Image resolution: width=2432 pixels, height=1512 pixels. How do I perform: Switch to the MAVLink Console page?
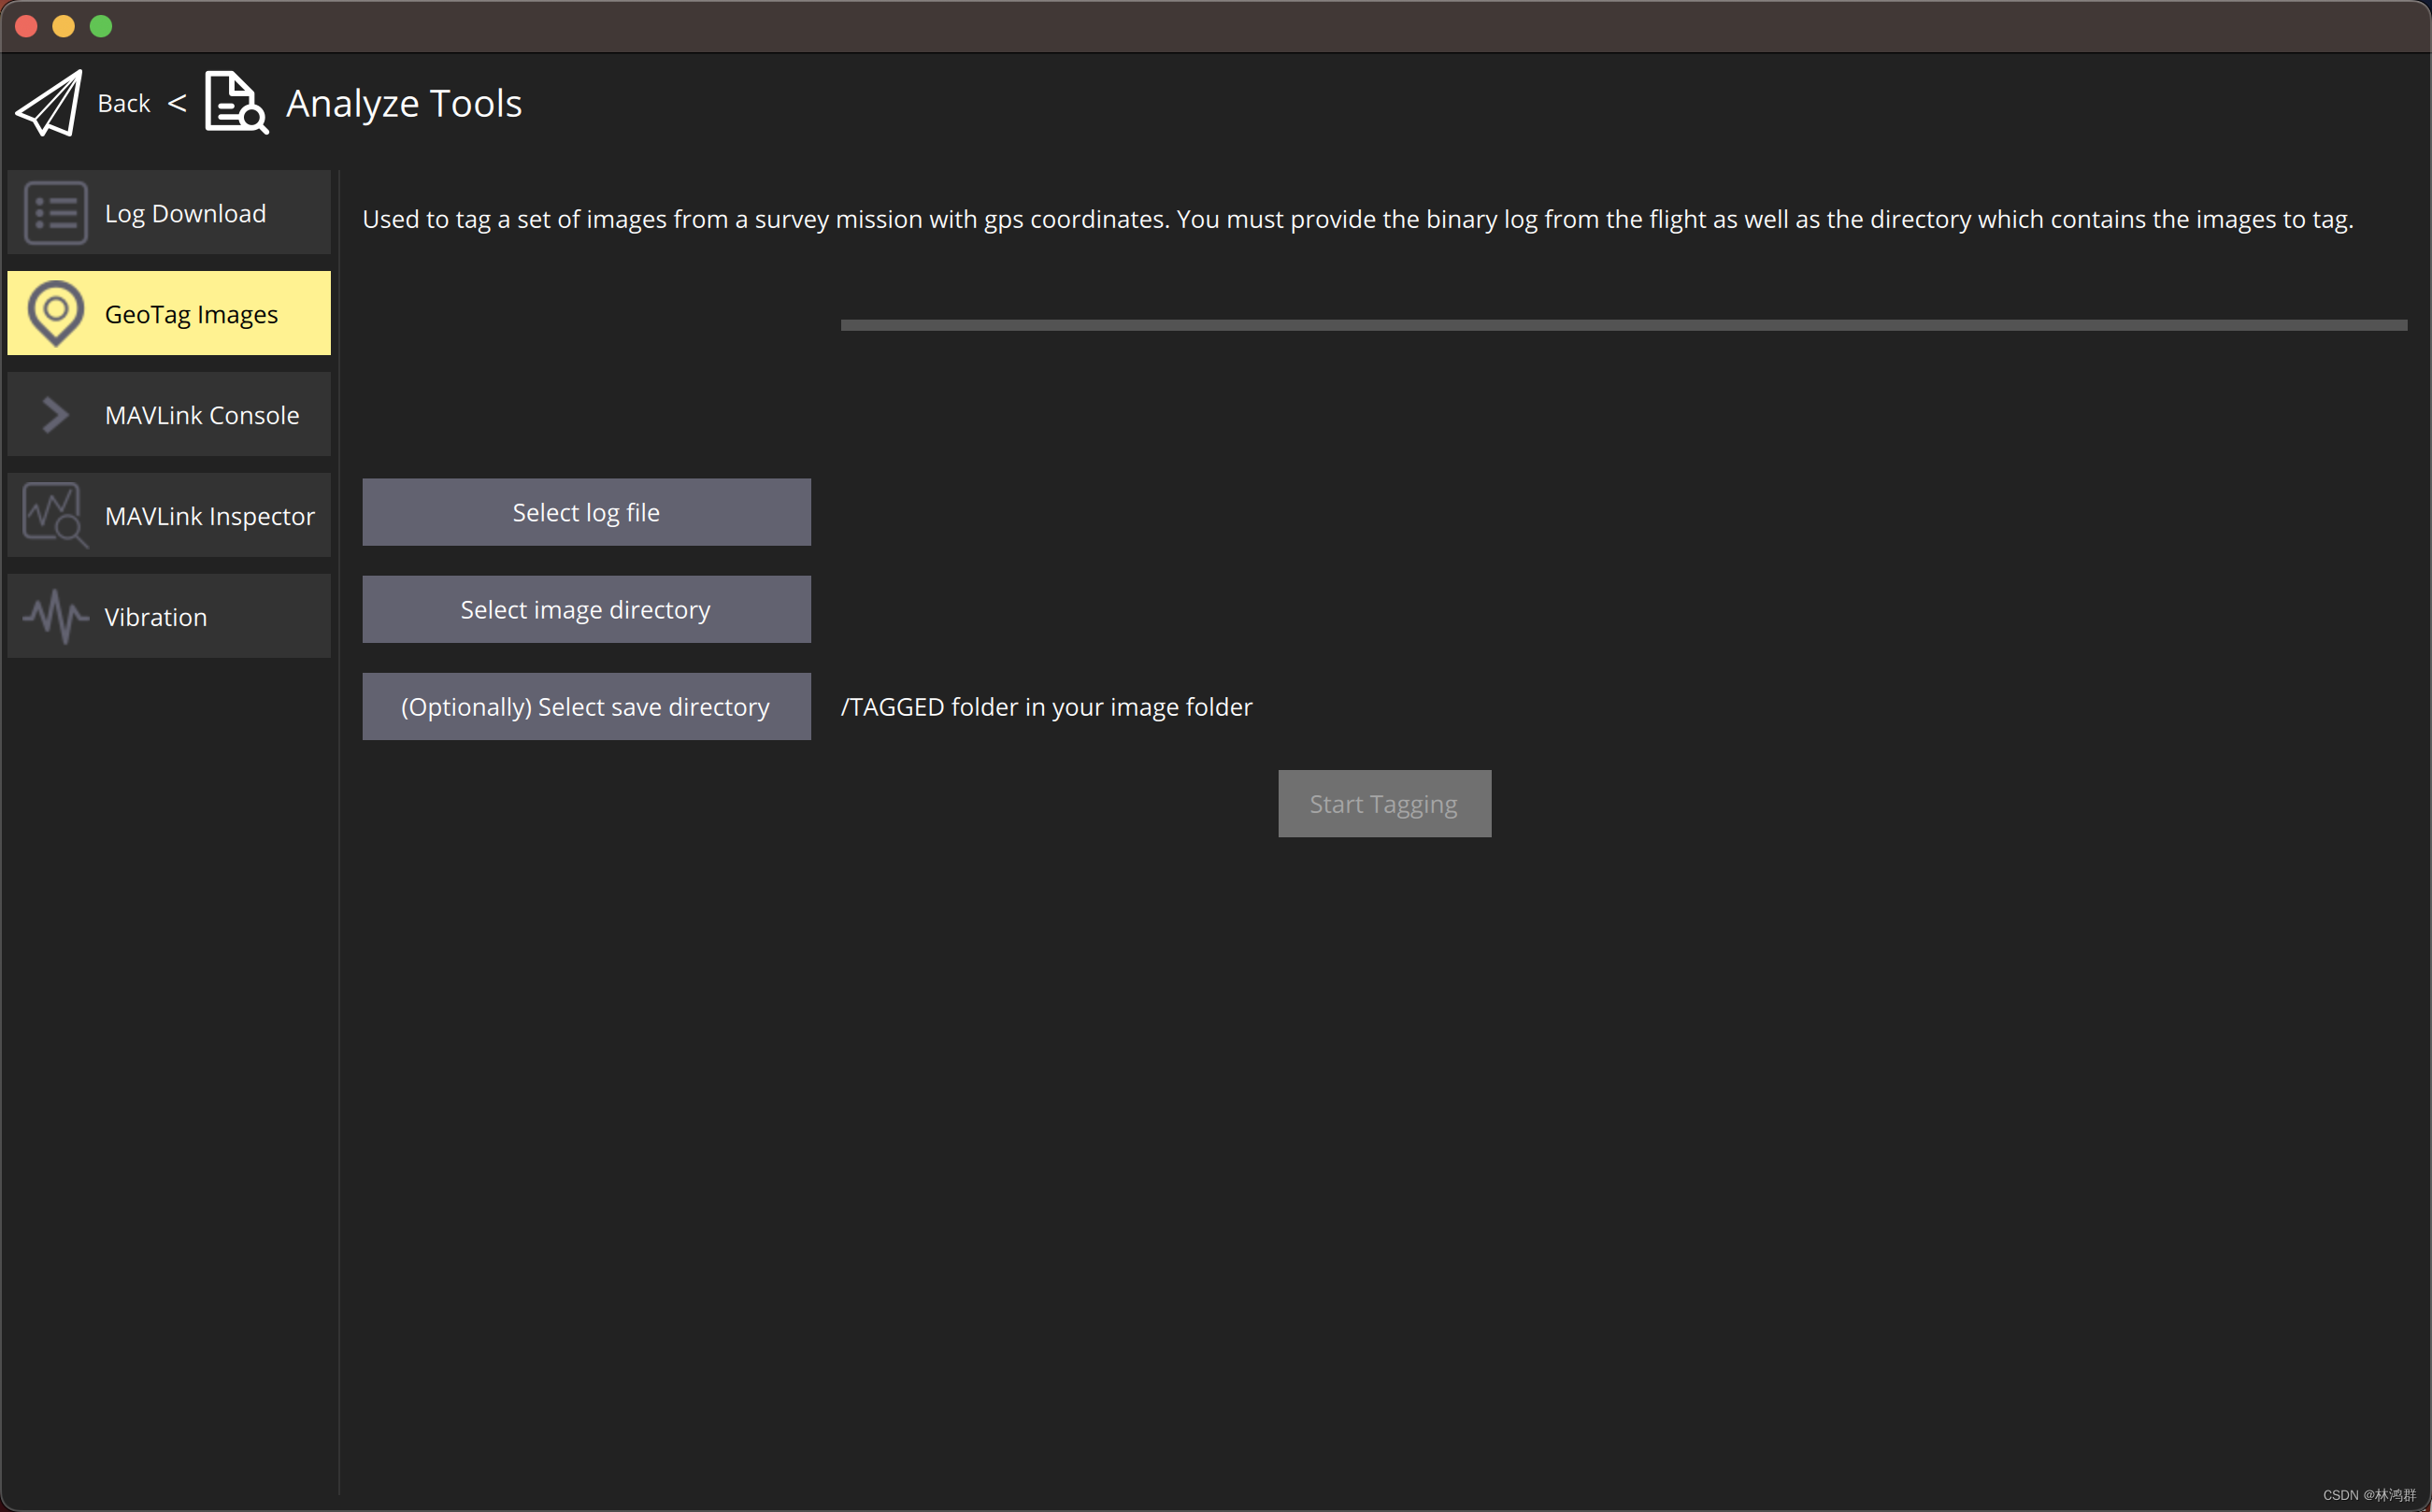[201, 415]
